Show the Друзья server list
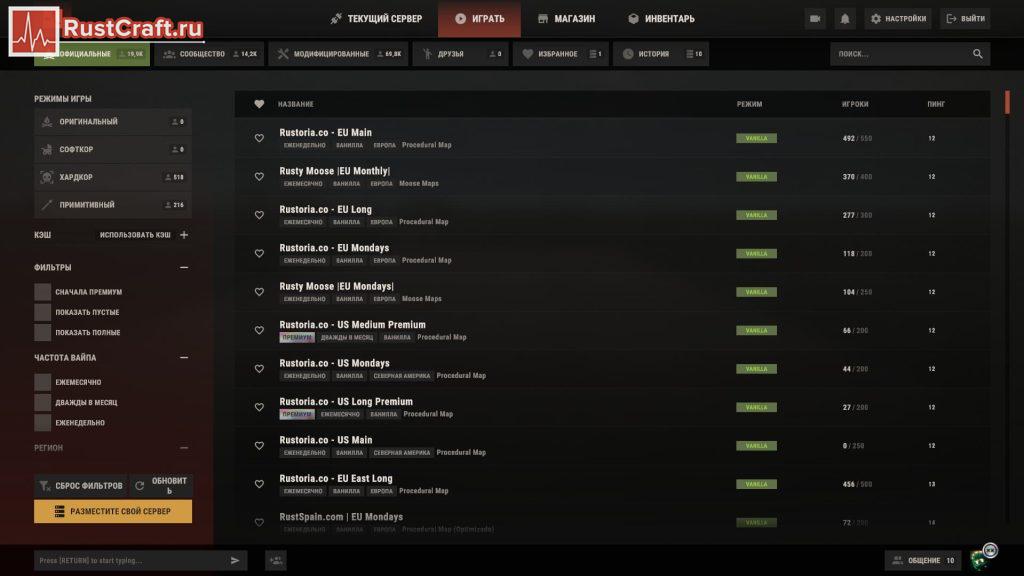1024x576 pixels. (461, 54)
